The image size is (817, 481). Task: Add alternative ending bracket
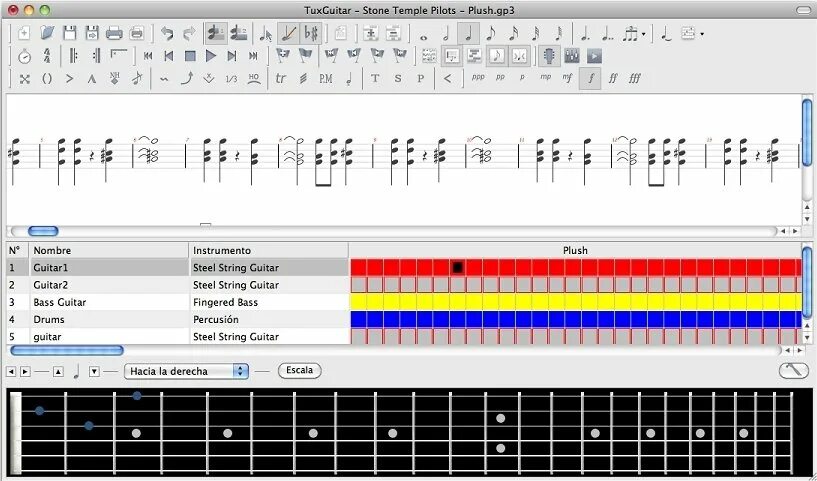(119, 55)
